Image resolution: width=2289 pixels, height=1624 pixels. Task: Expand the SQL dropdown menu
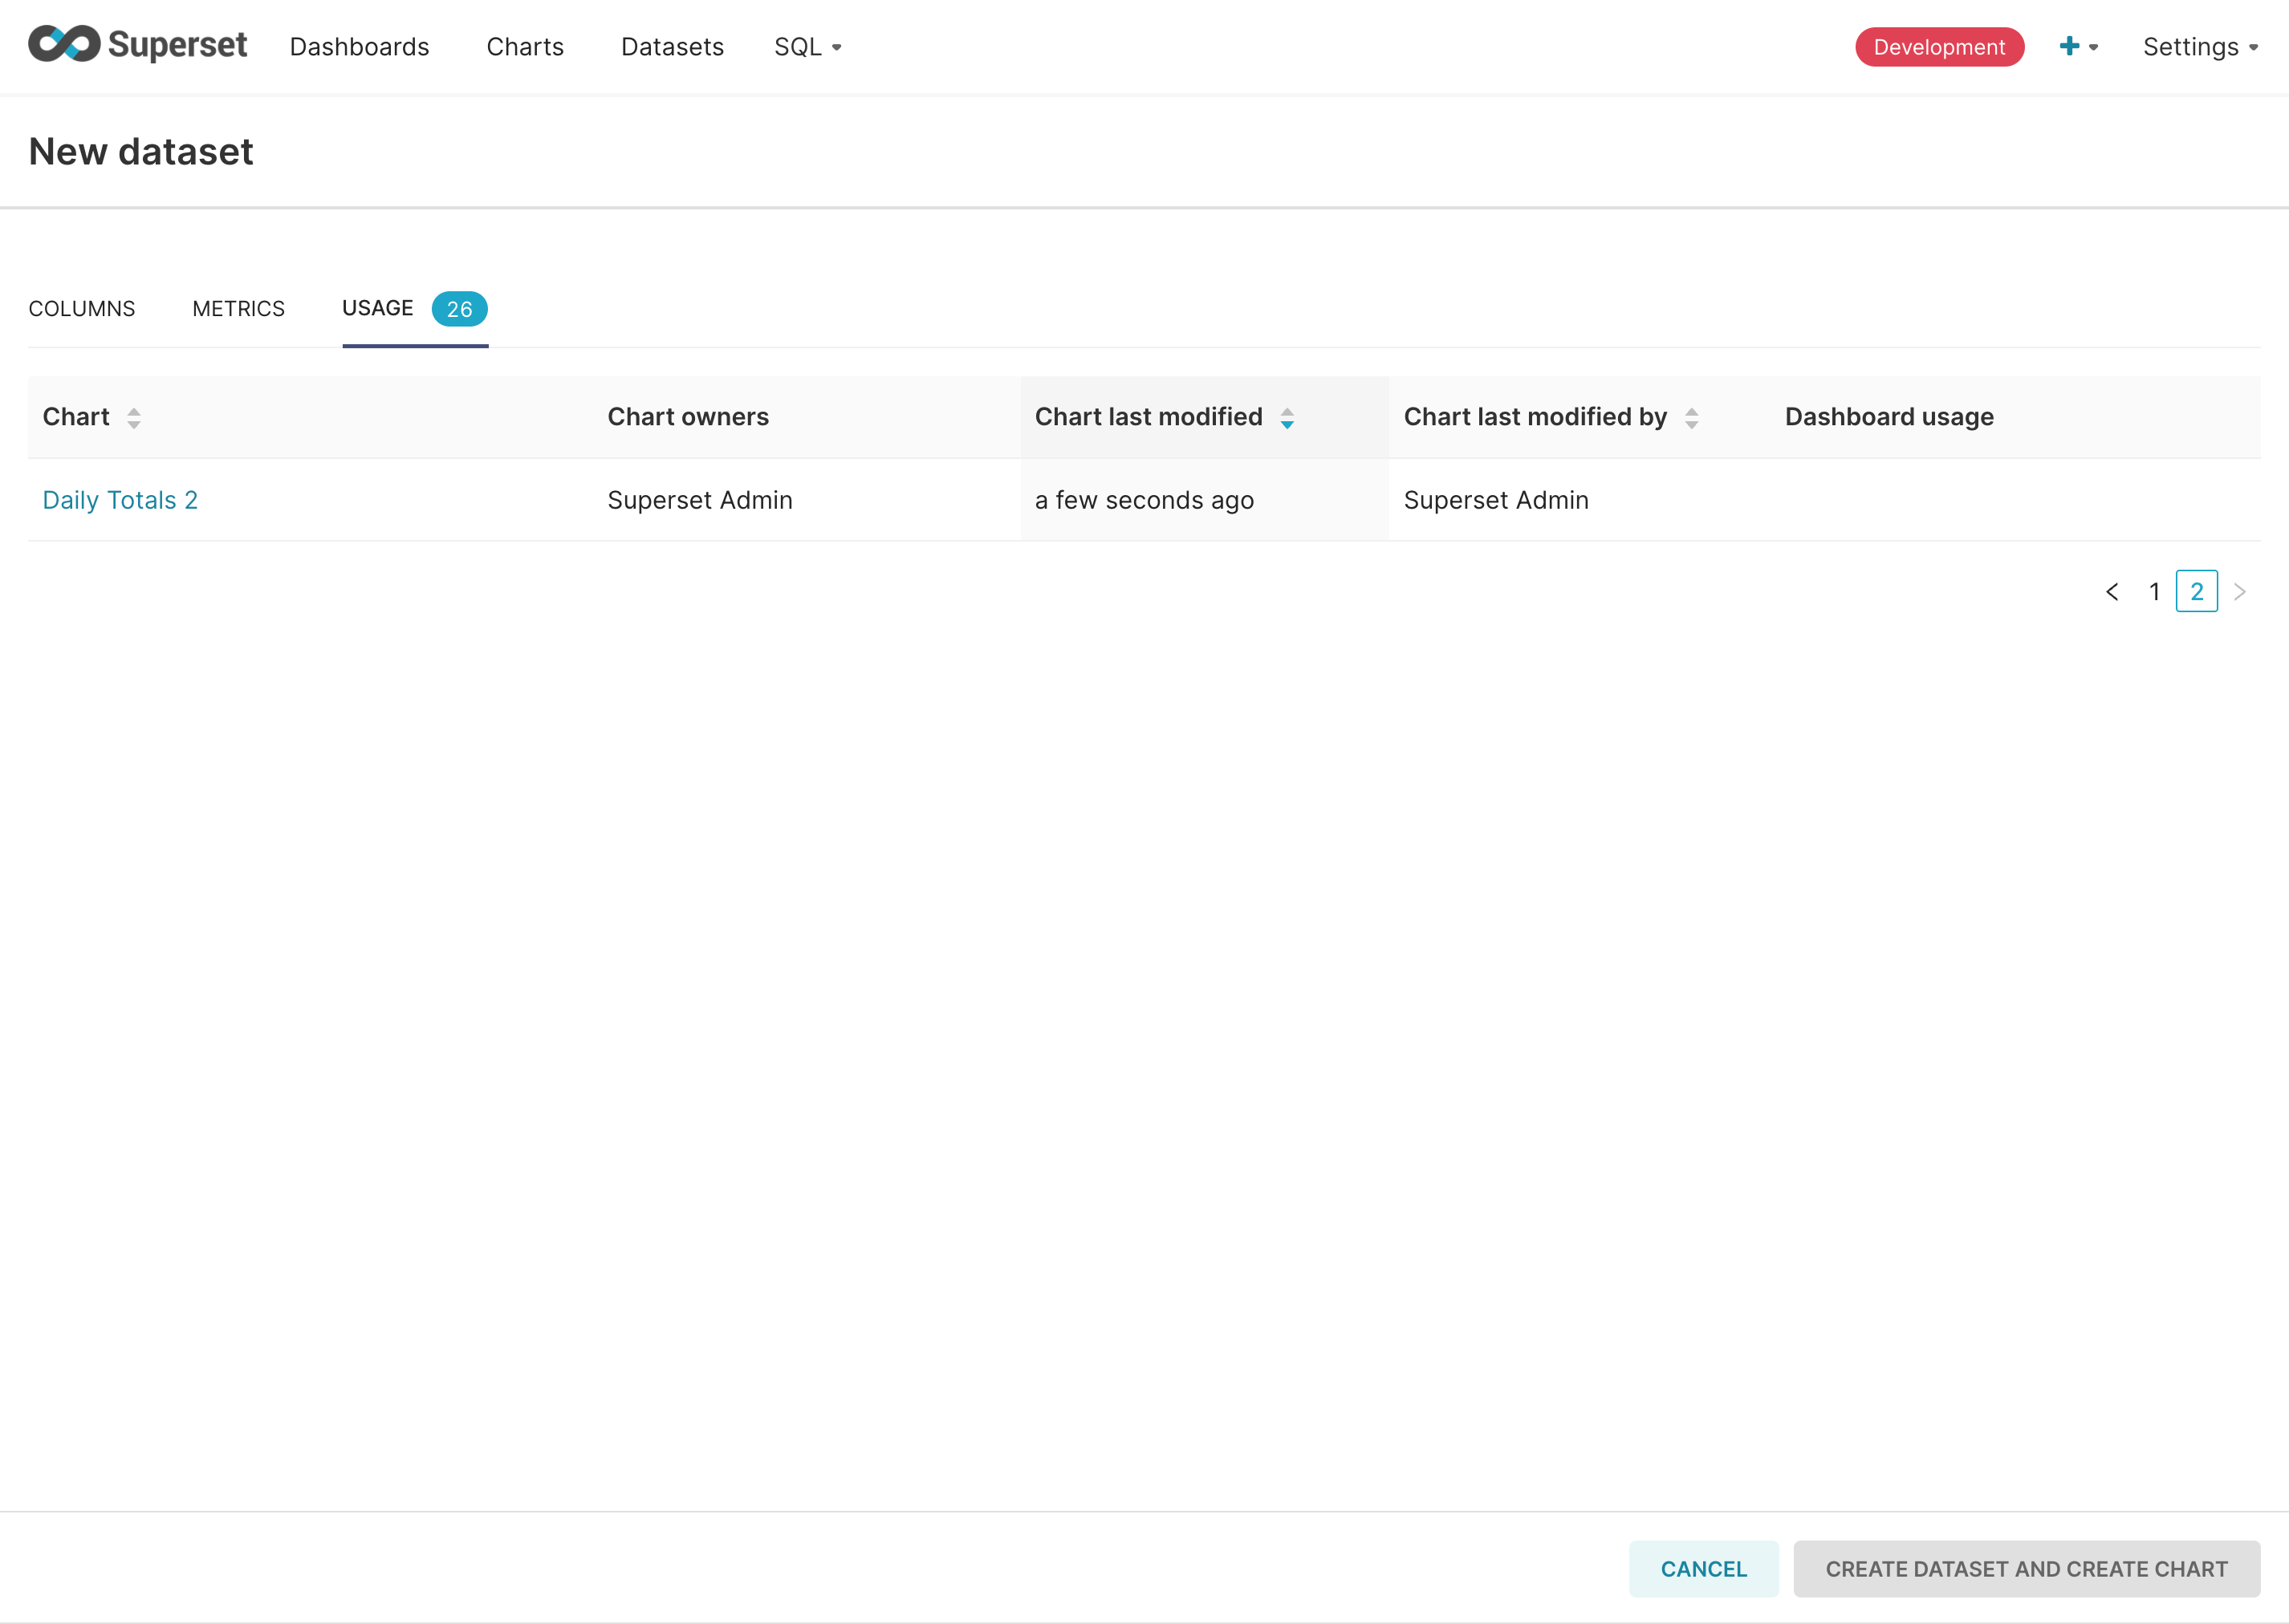pos(807,47)
